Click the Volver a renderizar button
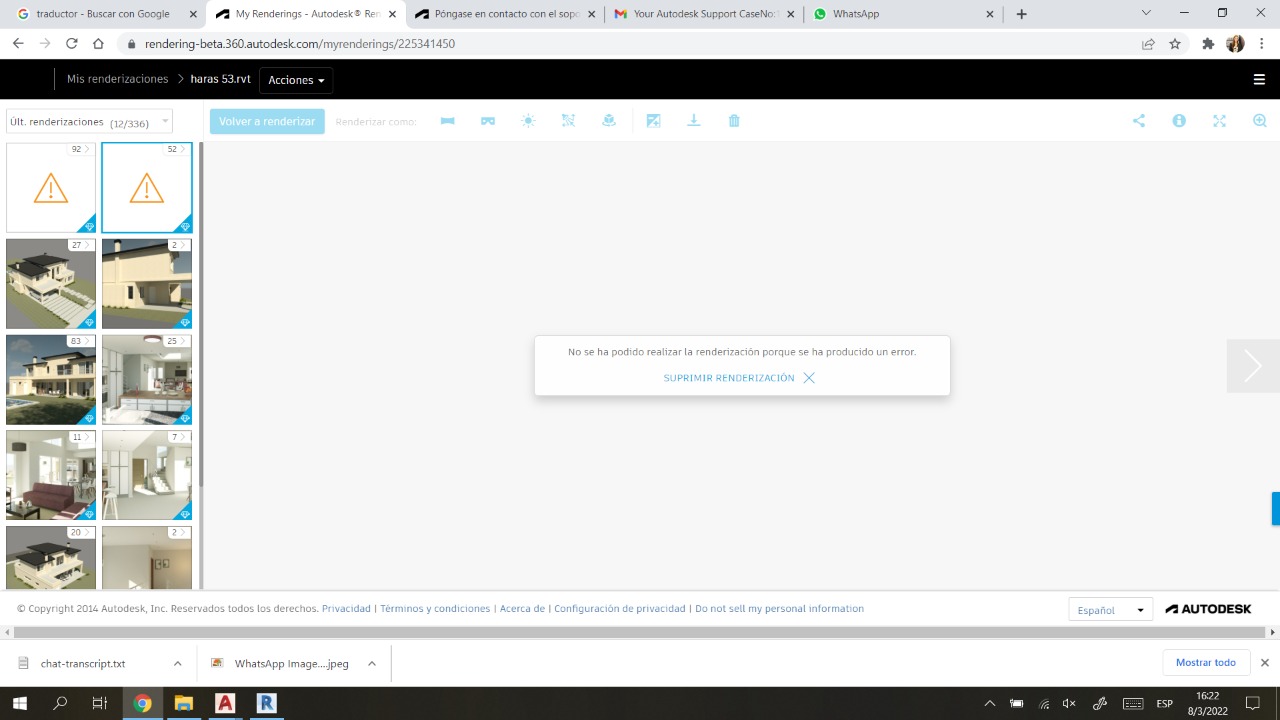The width and height of the screenshot is (1280, 720). point(267,122)
